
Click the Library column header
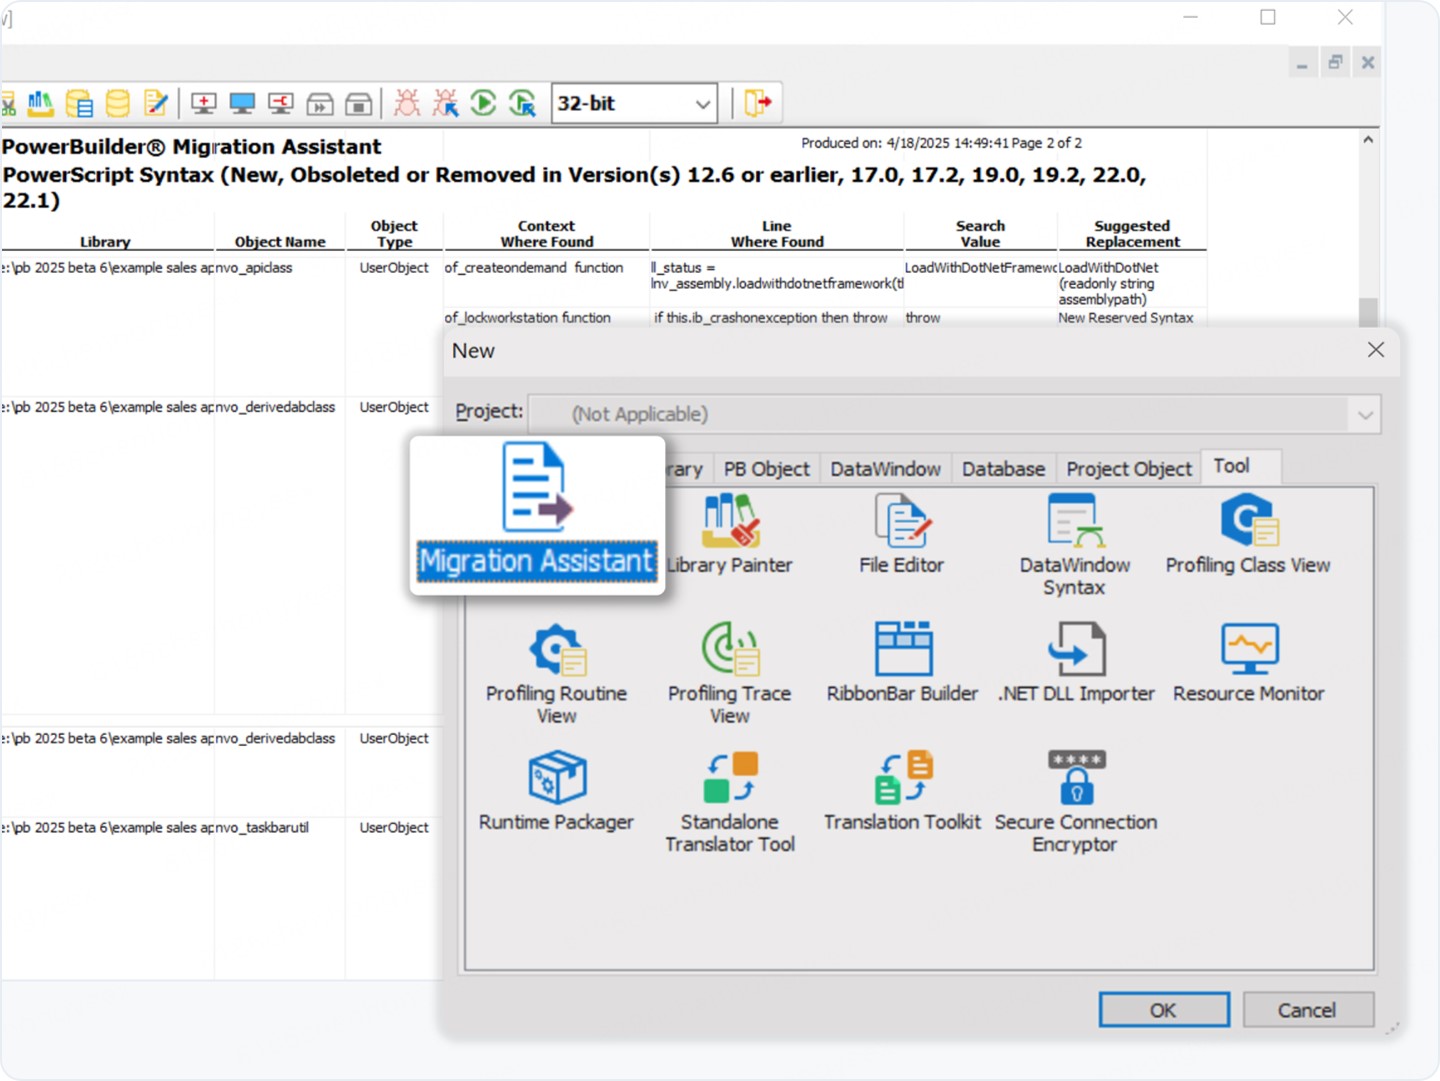click(106, 242)
